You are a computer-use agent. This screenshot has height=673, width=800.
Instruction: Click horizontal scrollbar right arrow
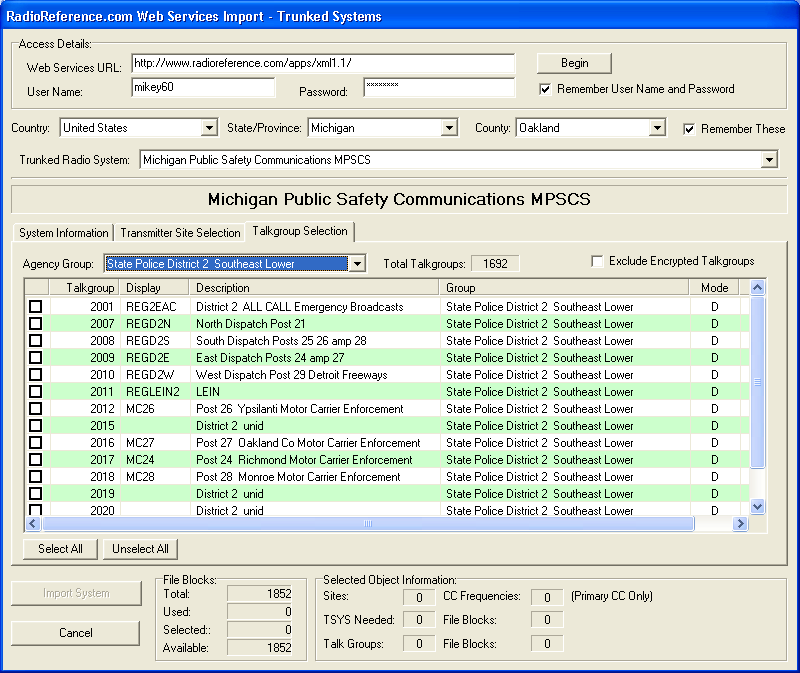[x=740, y=523]
